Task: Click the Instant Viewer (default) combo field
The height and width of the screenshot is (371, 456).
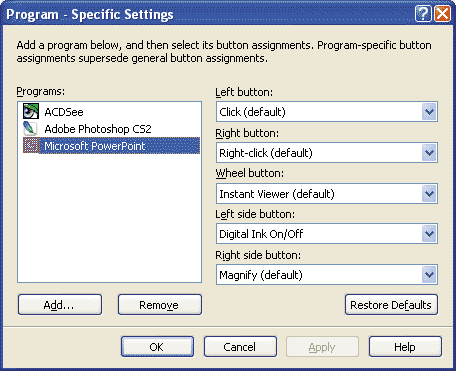Action: (327, 194)
